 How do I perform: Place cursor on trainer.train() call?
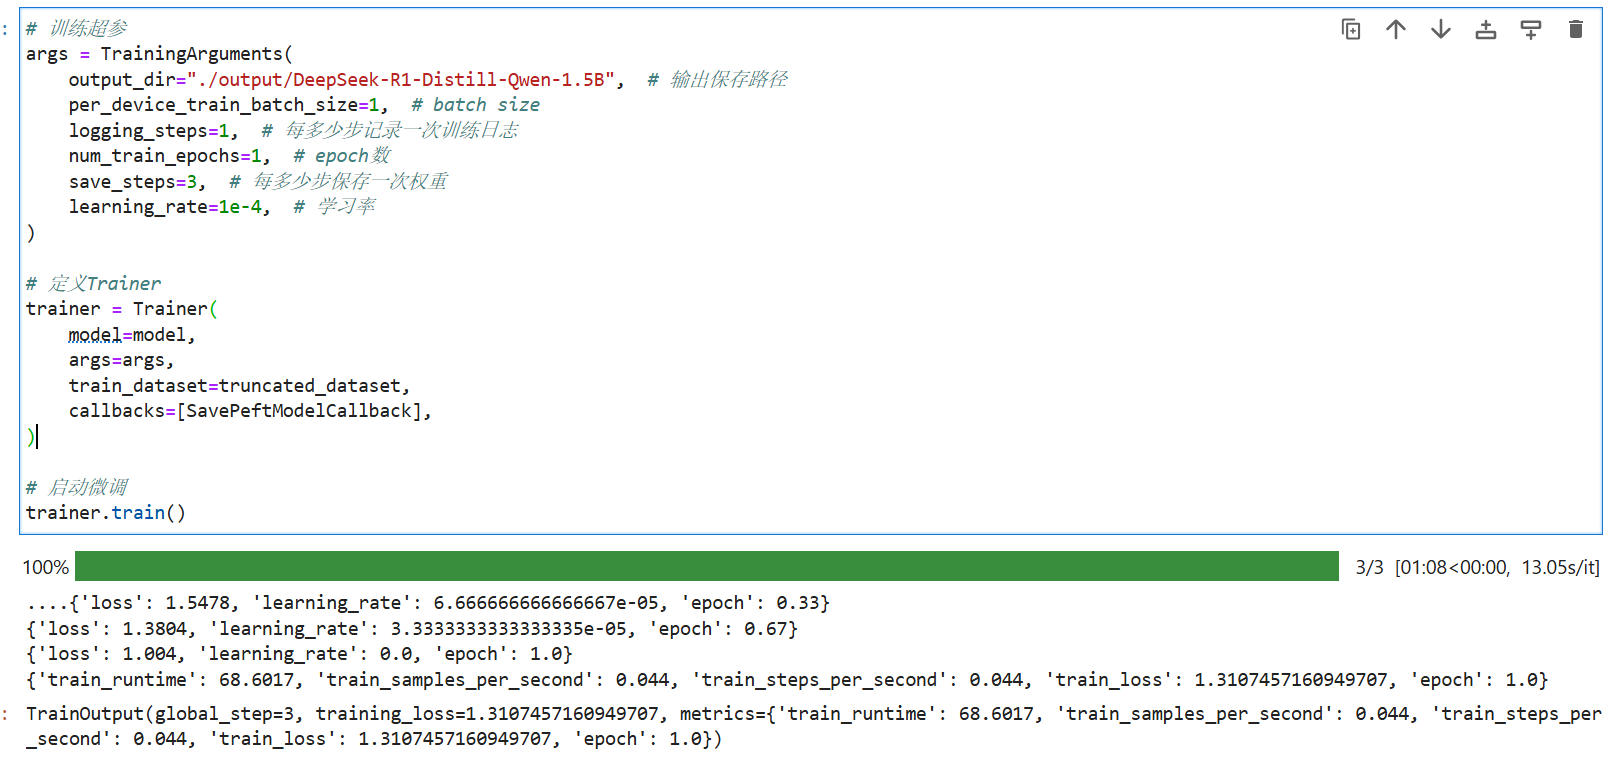click(x=105, y=513)
